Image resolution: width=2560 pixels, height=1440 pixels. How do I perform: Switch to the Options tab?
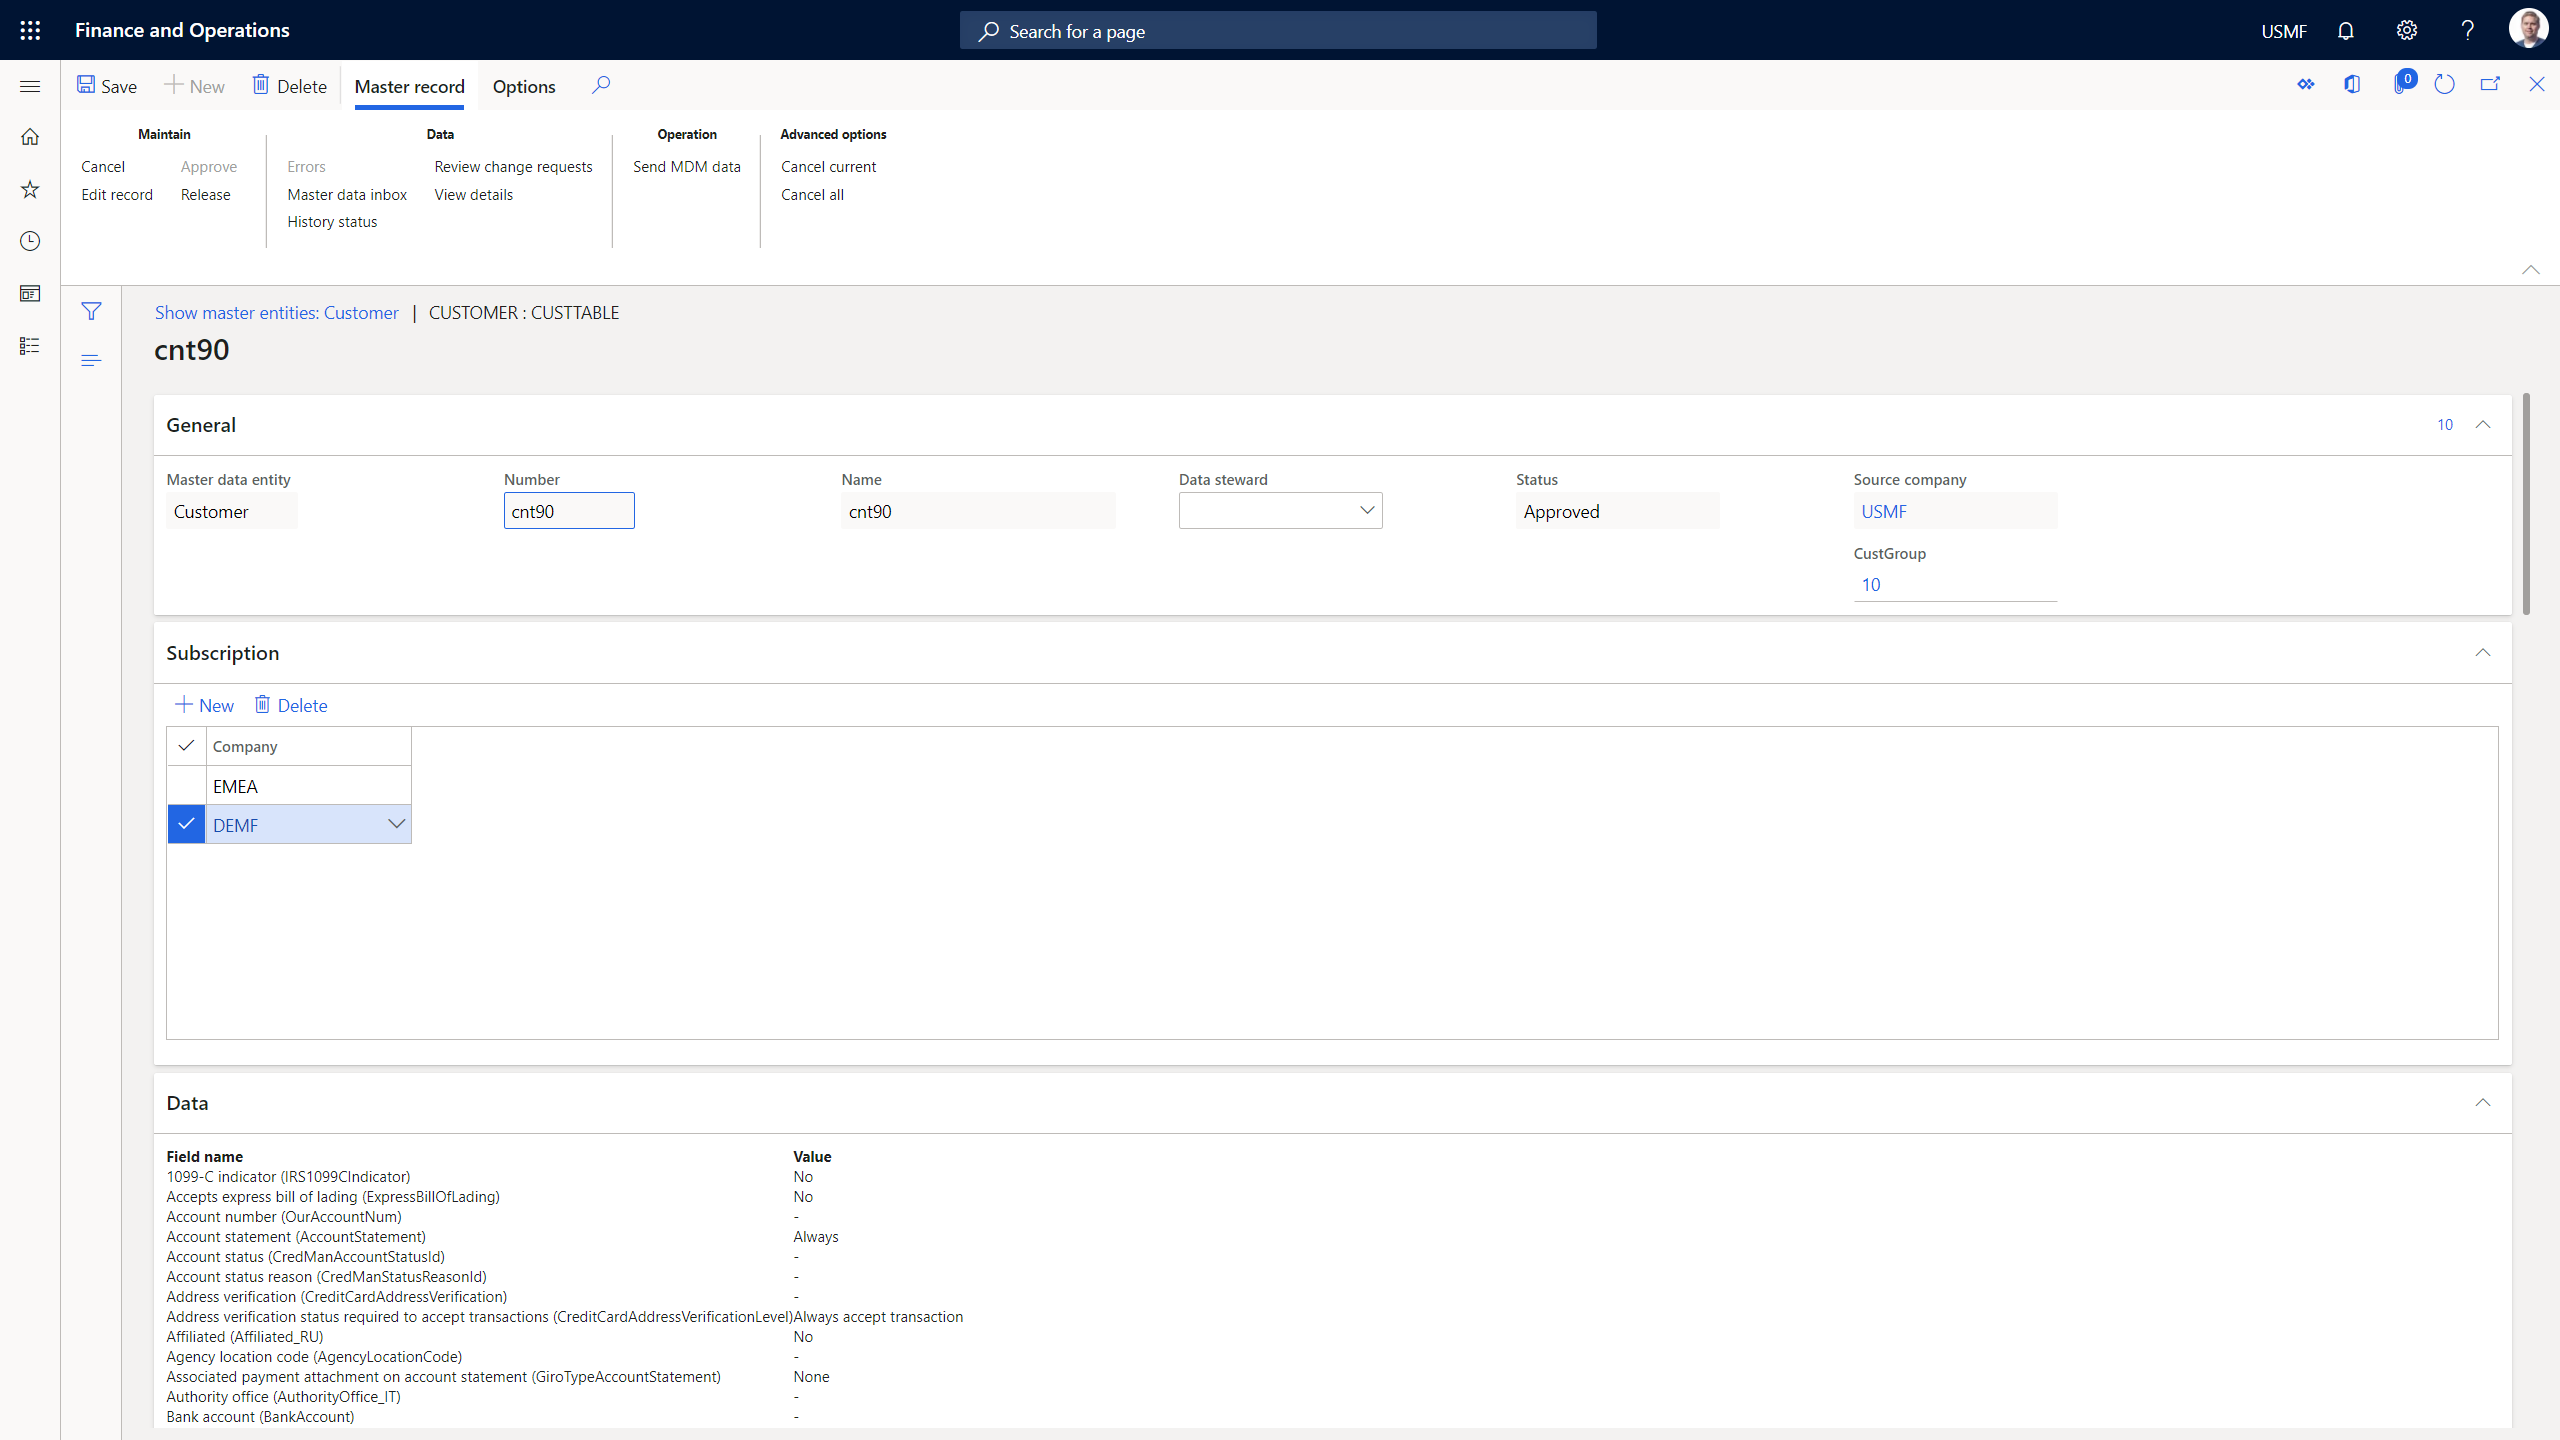(x=524, y=86)
